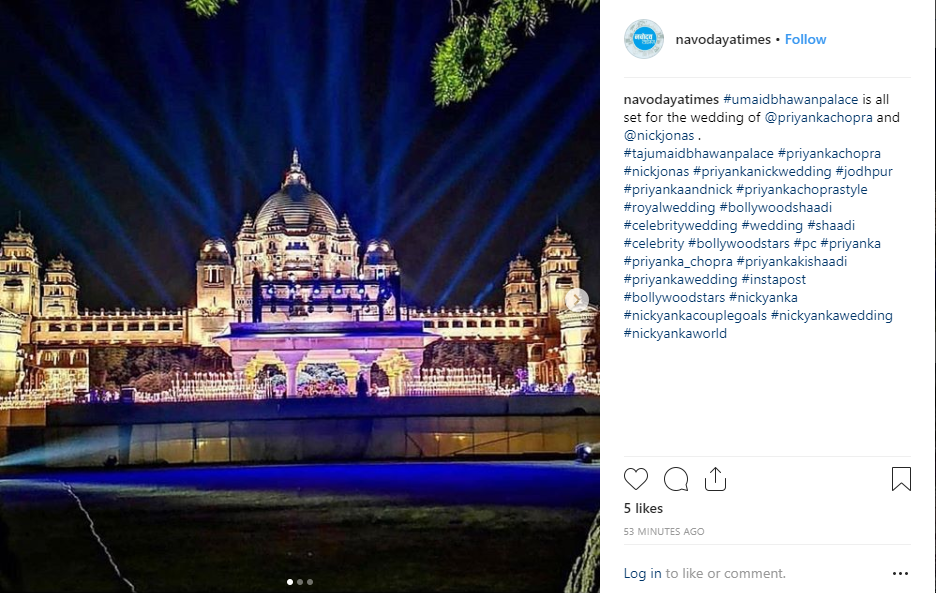Image resolution: width=936 pixels, height=593 pixels.
Task: Visit the @priyankachopra mention
Action: [818, 117]
